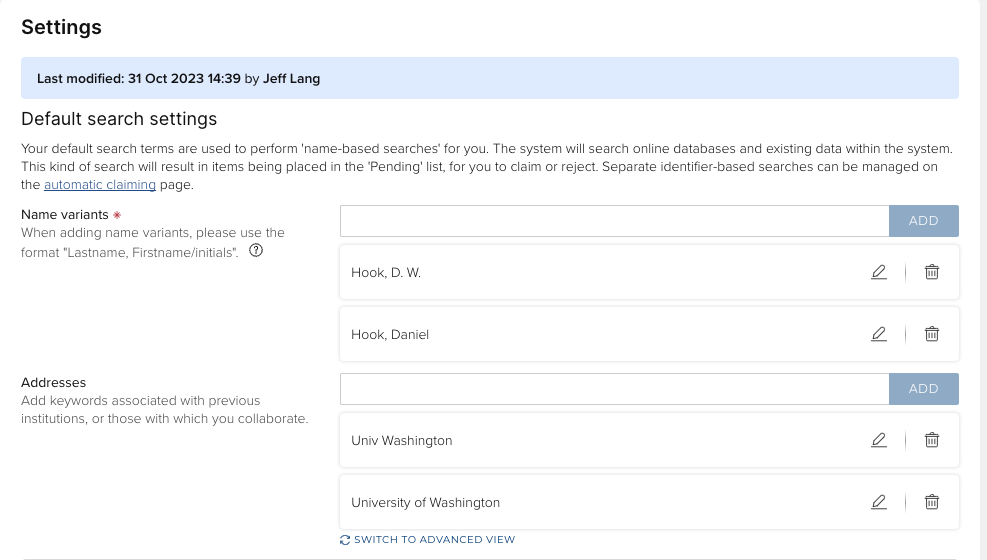Delete the 'Hook, Daniel' name variant
The height and width of the screenshot is (560, 987).
(x=932, y=334)
